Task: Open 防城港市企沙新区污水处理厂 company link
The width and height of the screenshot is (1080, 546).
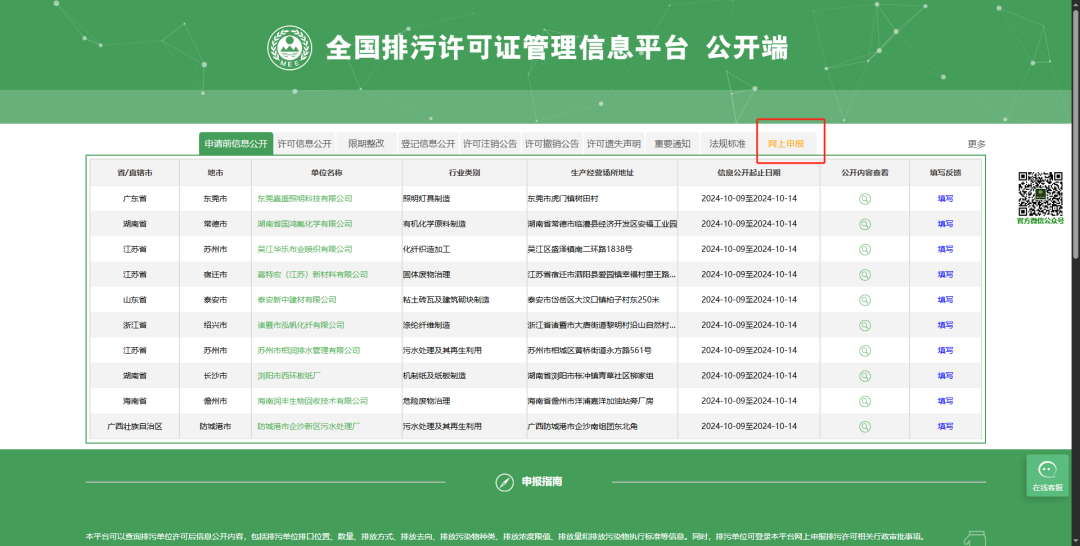Action: pyautogui.click(x=308, y=426)
